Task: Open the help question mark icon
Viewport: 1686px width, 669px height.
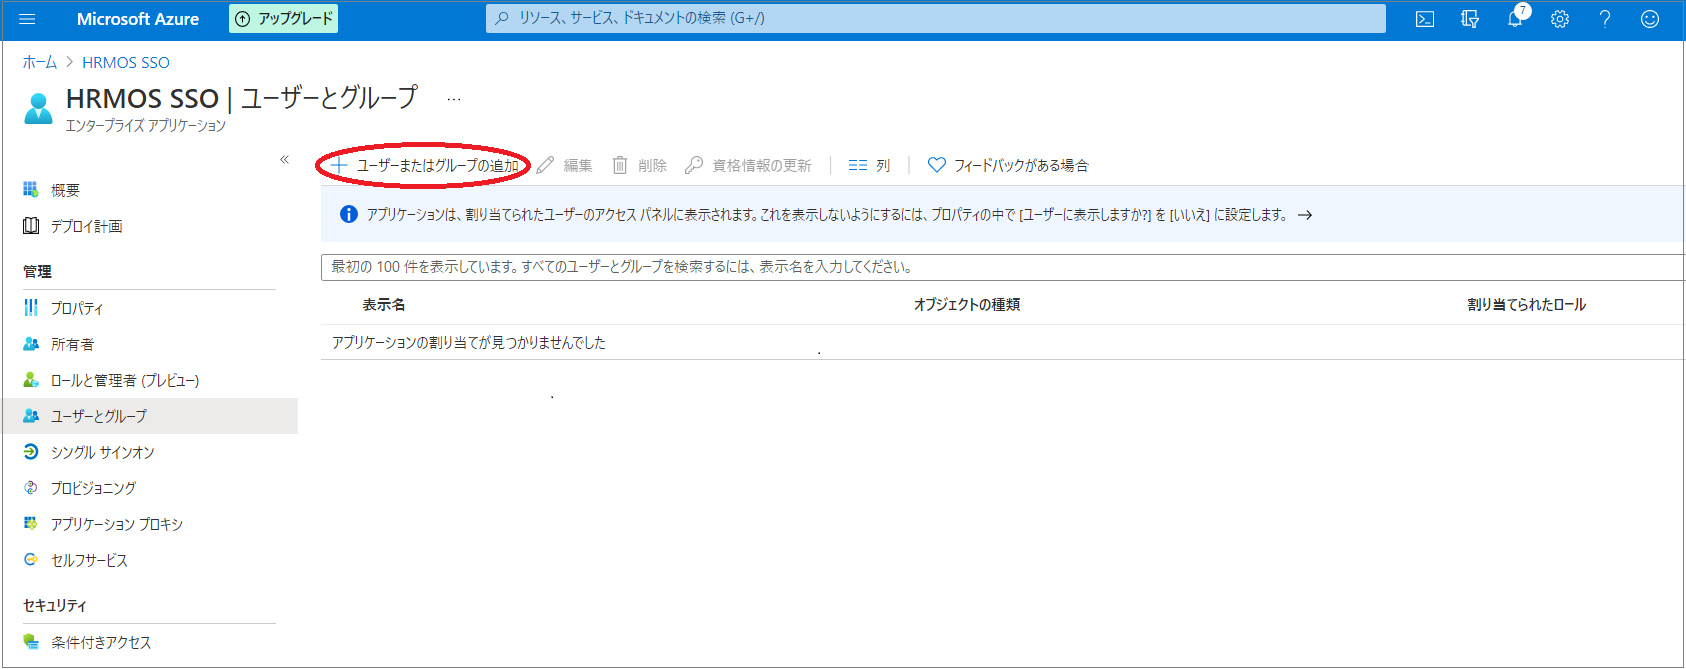Action: pos(1605,19)
